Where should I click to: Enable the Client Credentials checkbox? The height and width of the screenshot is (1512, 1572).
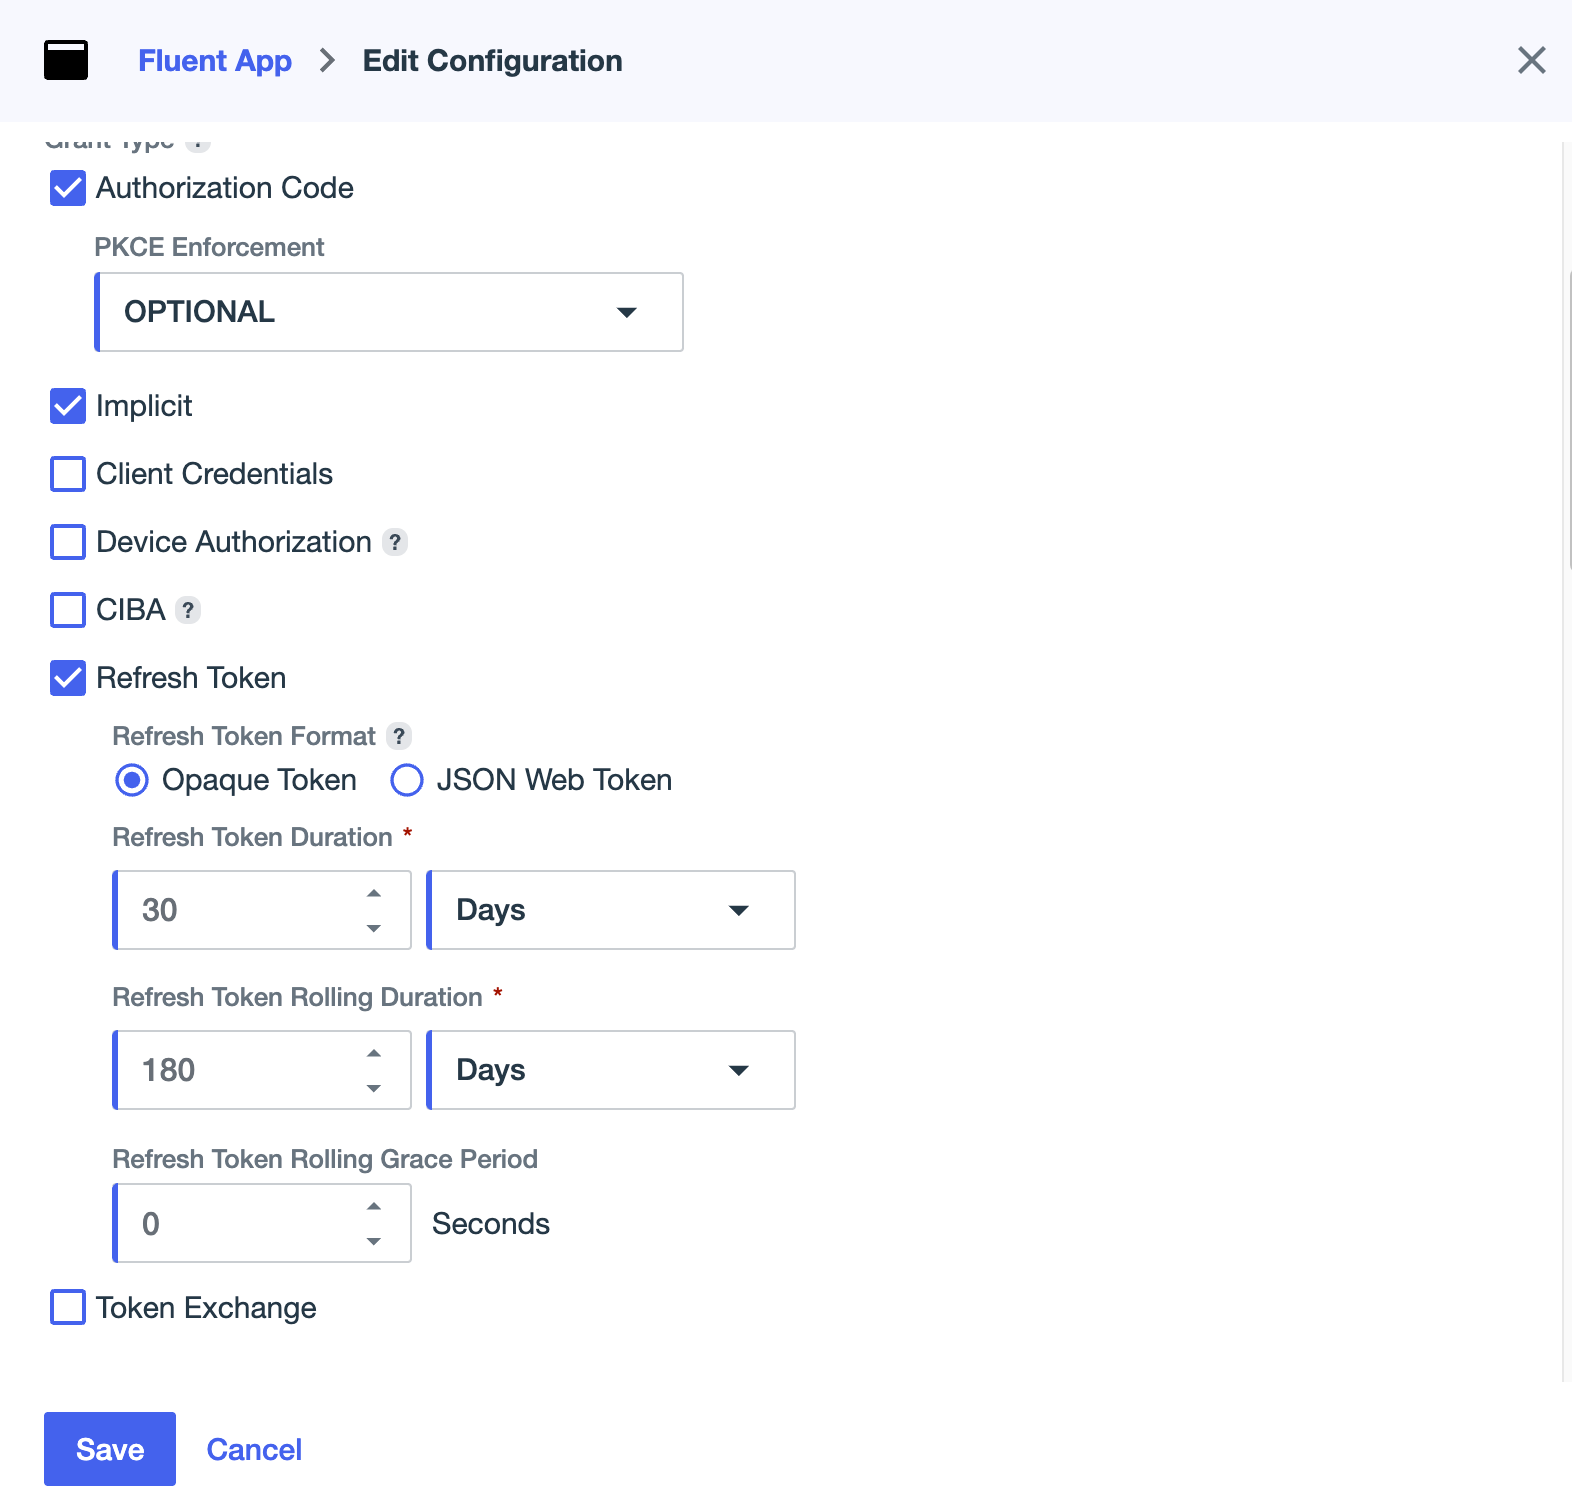pos(68,474)
